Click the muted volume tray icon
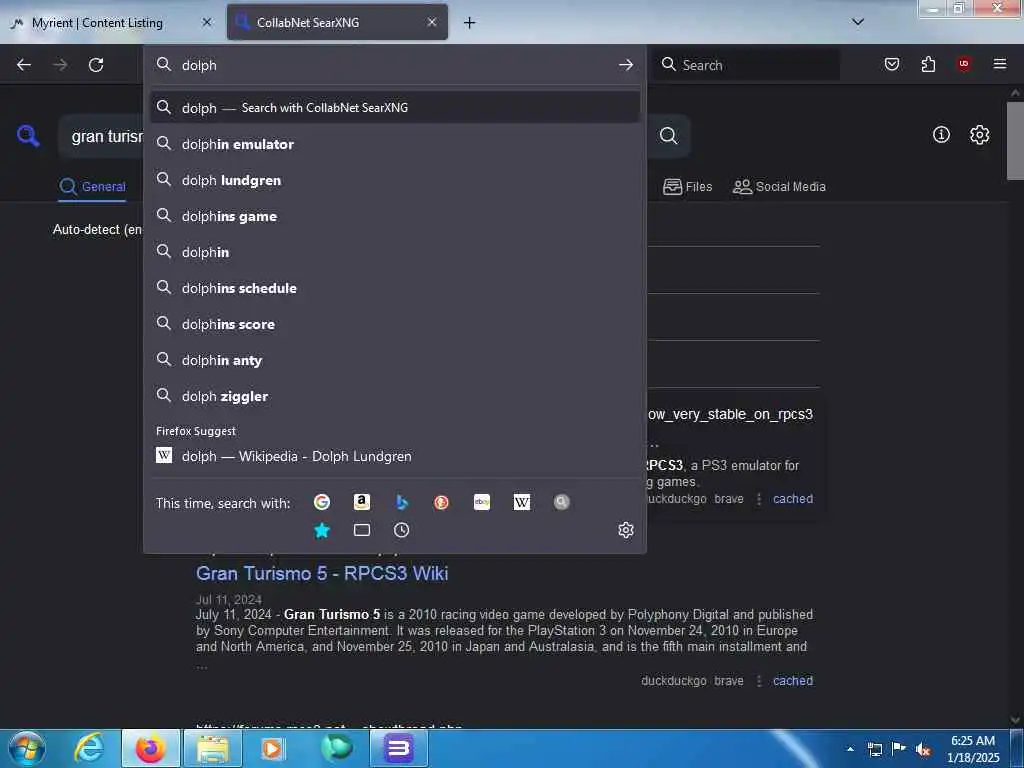The image size is (1024, 768). [x=923, y=749]
